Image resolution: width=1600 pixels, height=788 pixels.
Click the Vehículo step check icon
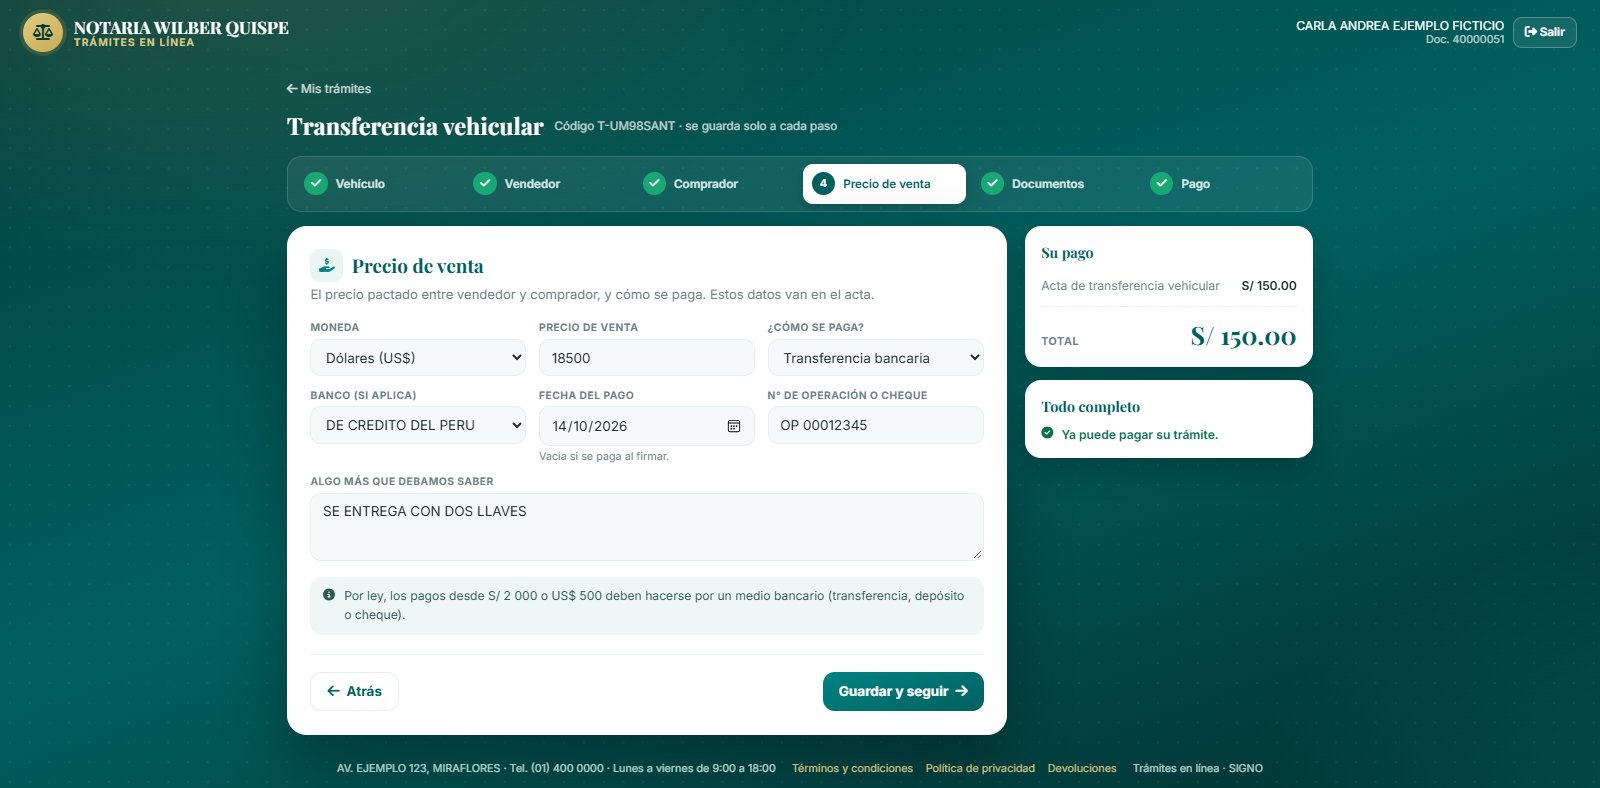pyautogui.click(x=316, y=184)
